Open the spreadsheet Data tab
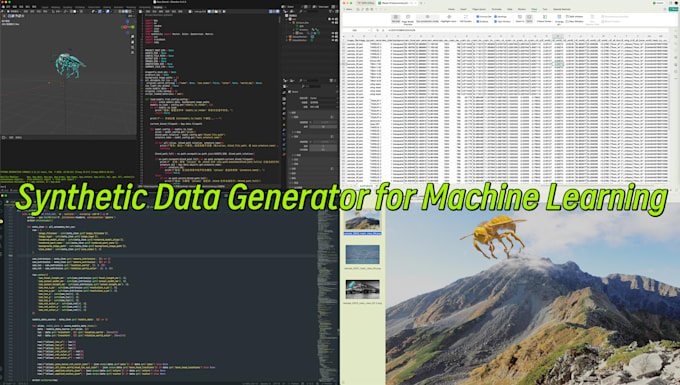This screenshot has height=385, width=680. [x=510, y=9]
